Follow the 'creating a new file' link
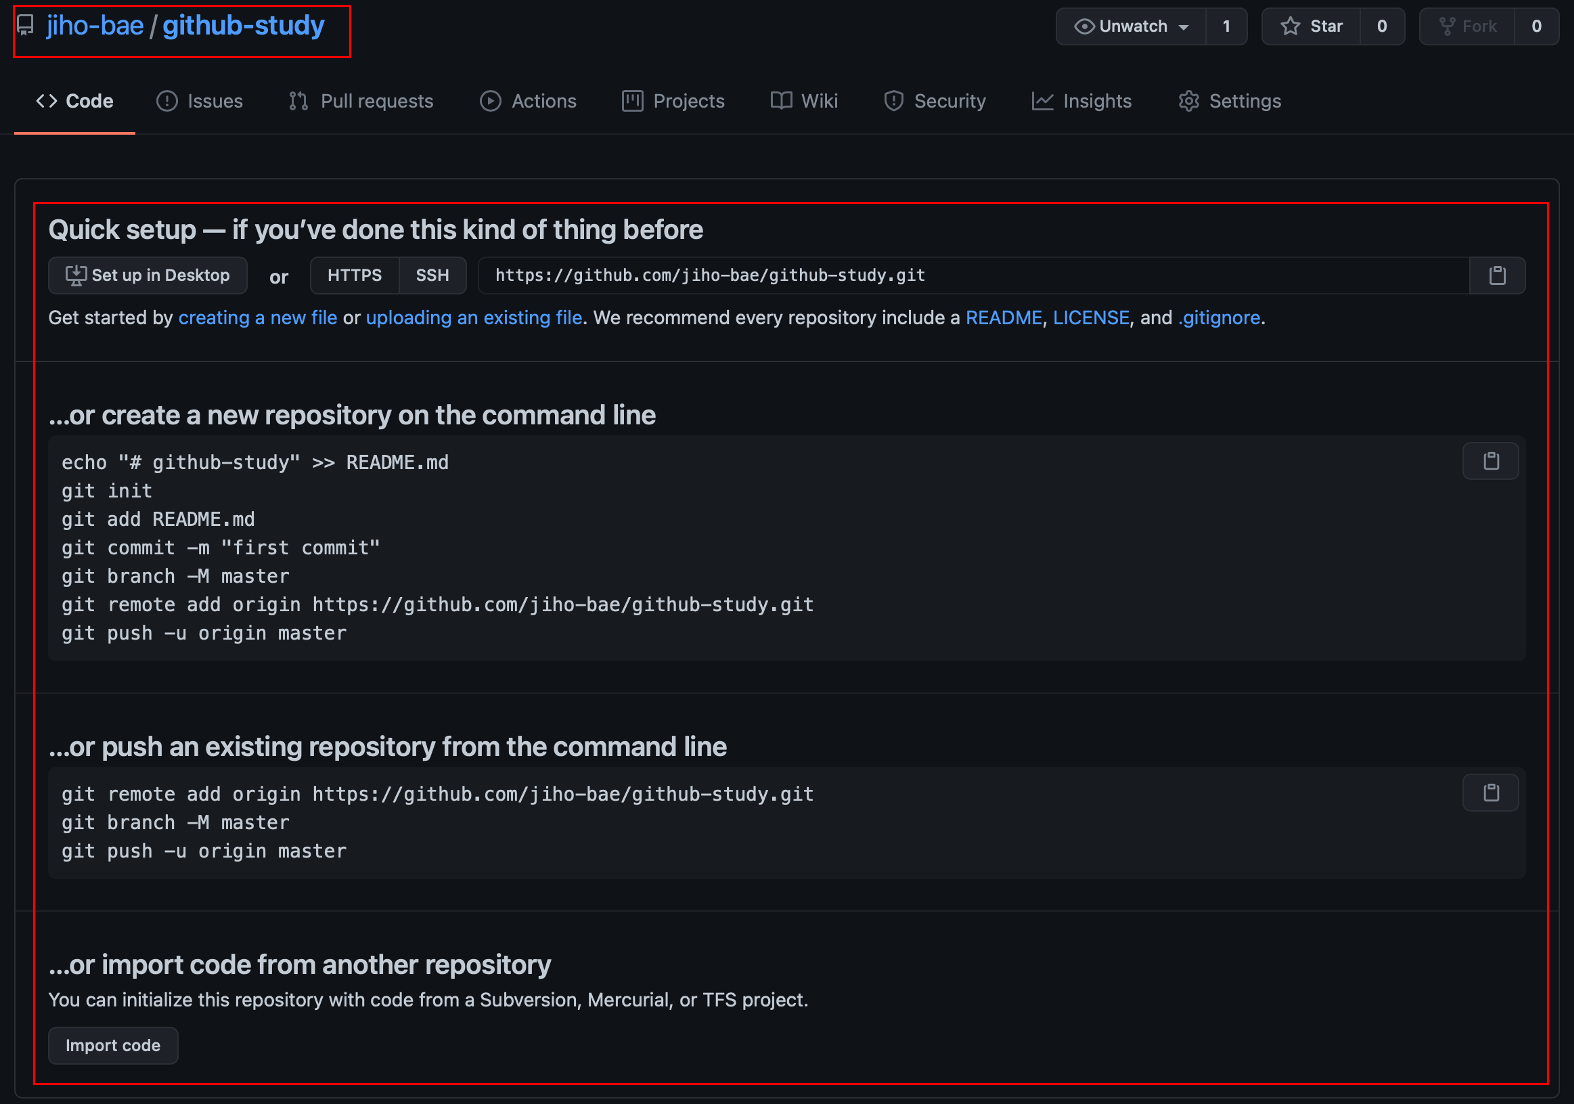Screen dimensions: 1574x1104 [x=258, y=317]
